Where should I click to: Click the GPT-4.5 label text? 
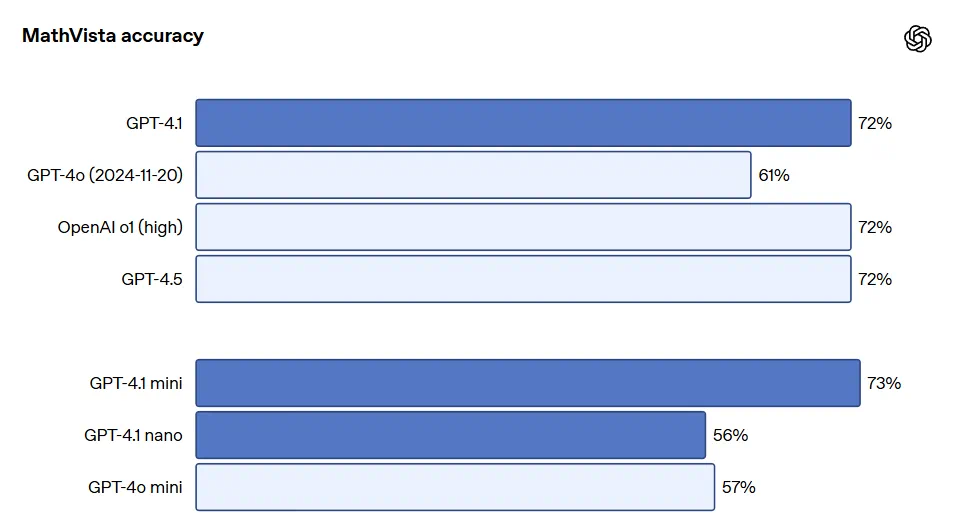tap(152, 279)
